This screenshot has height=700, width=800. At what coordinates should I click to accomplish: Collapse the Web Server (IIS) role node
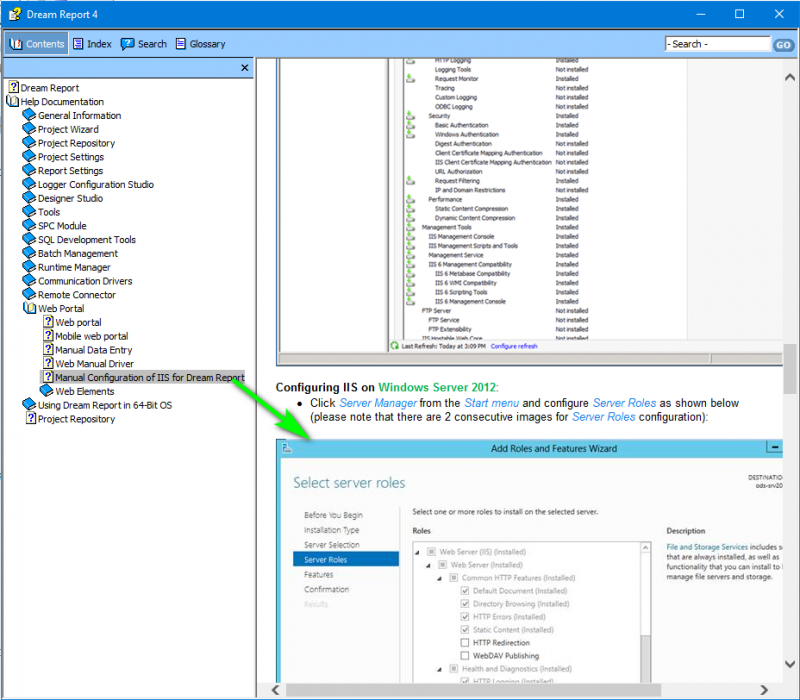click(x=417, y=552)
